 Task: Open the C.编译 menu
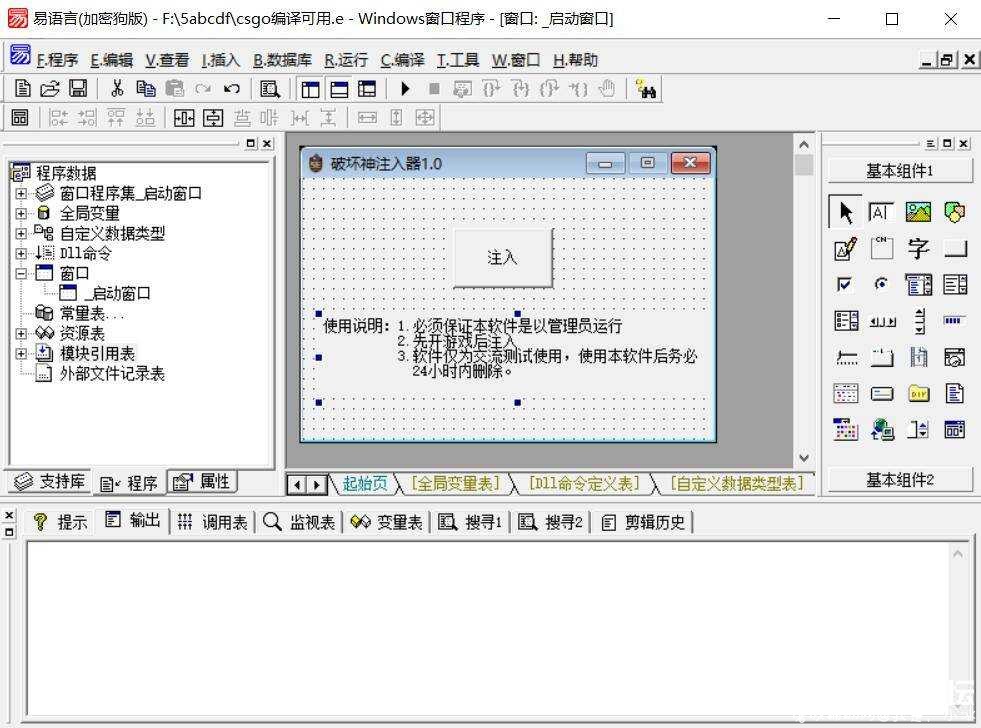(x=402, y=60)
